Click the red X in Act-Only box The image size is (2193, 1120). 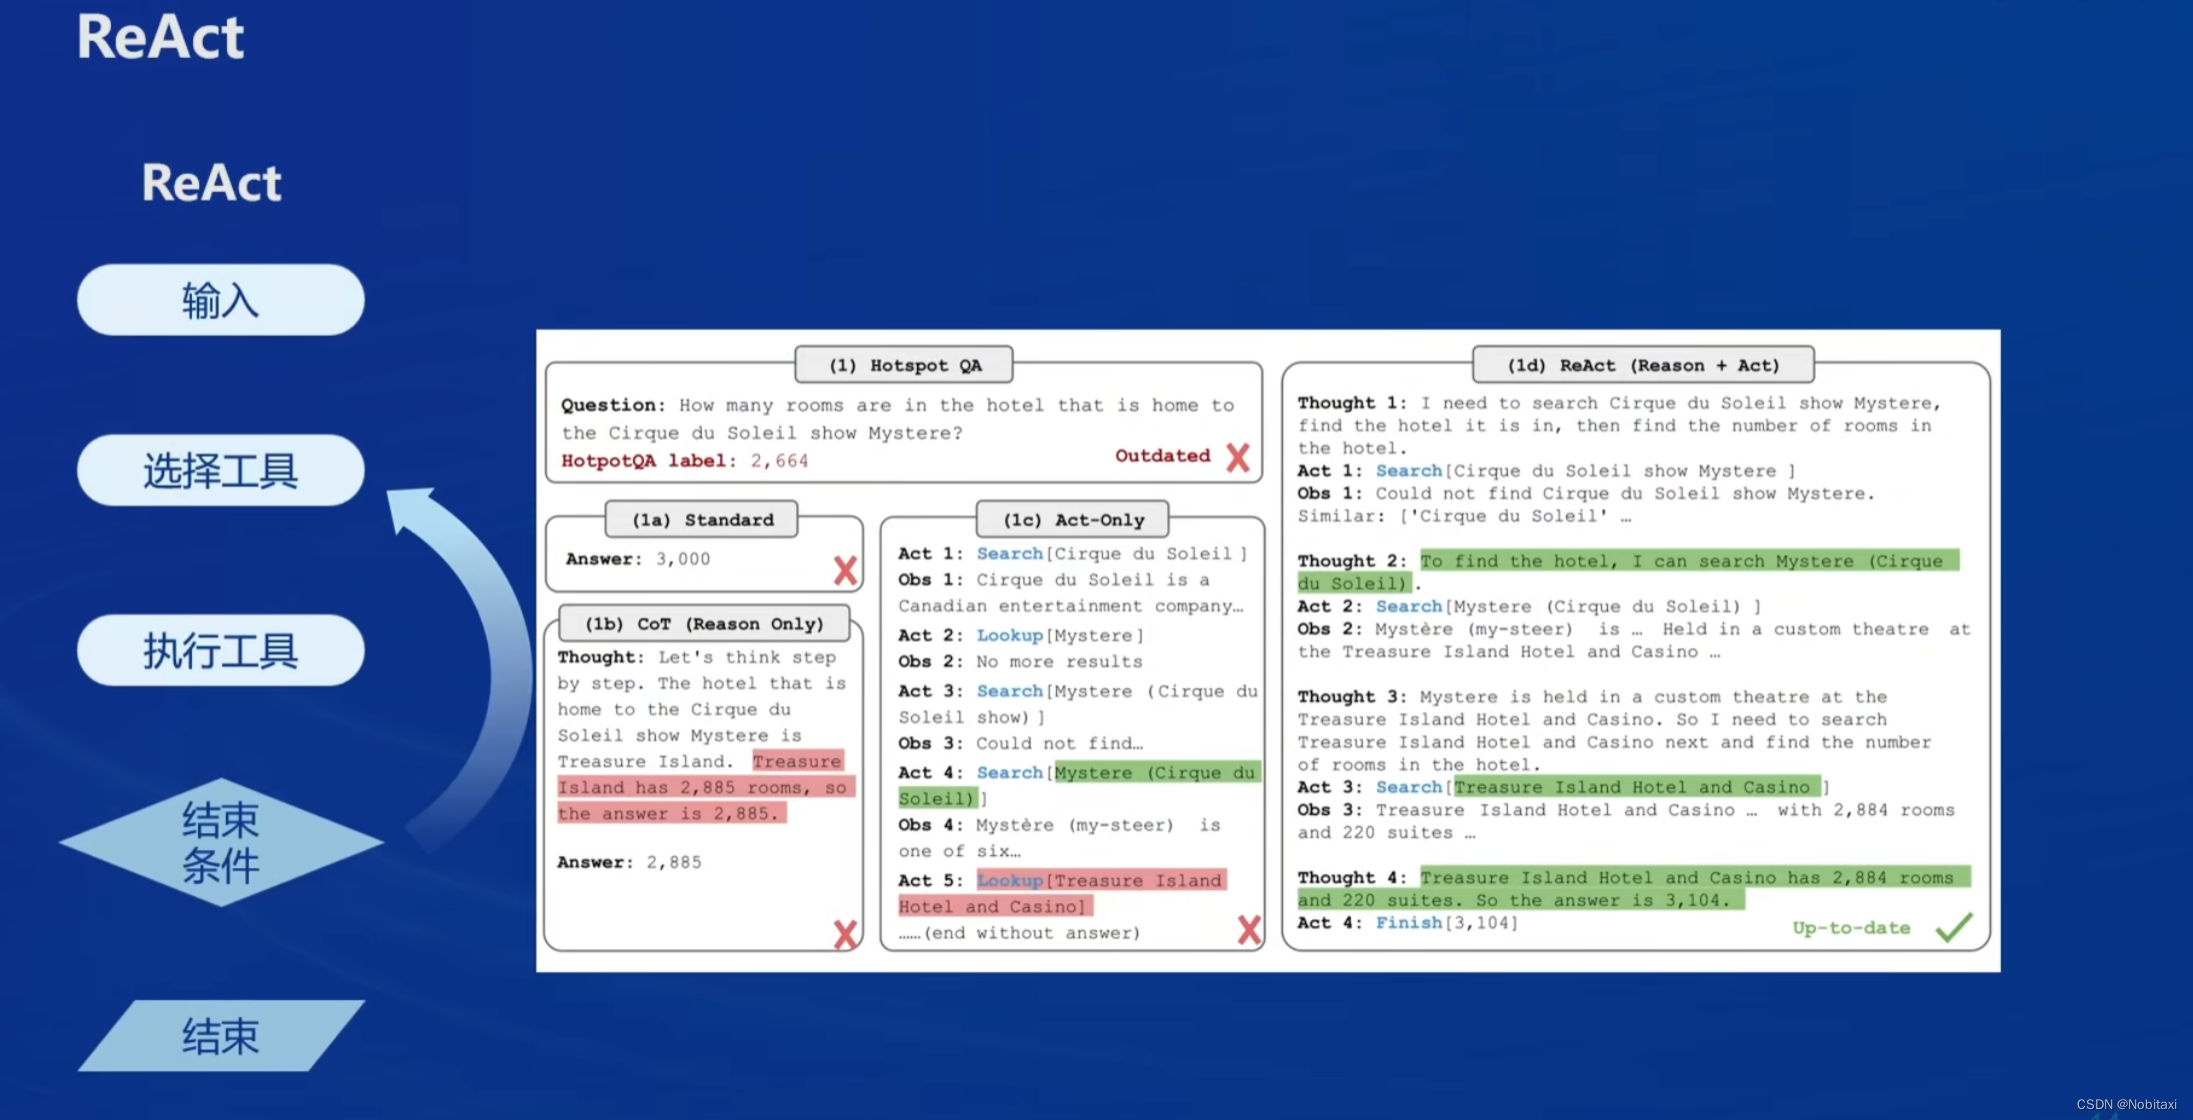(1248, 929)
